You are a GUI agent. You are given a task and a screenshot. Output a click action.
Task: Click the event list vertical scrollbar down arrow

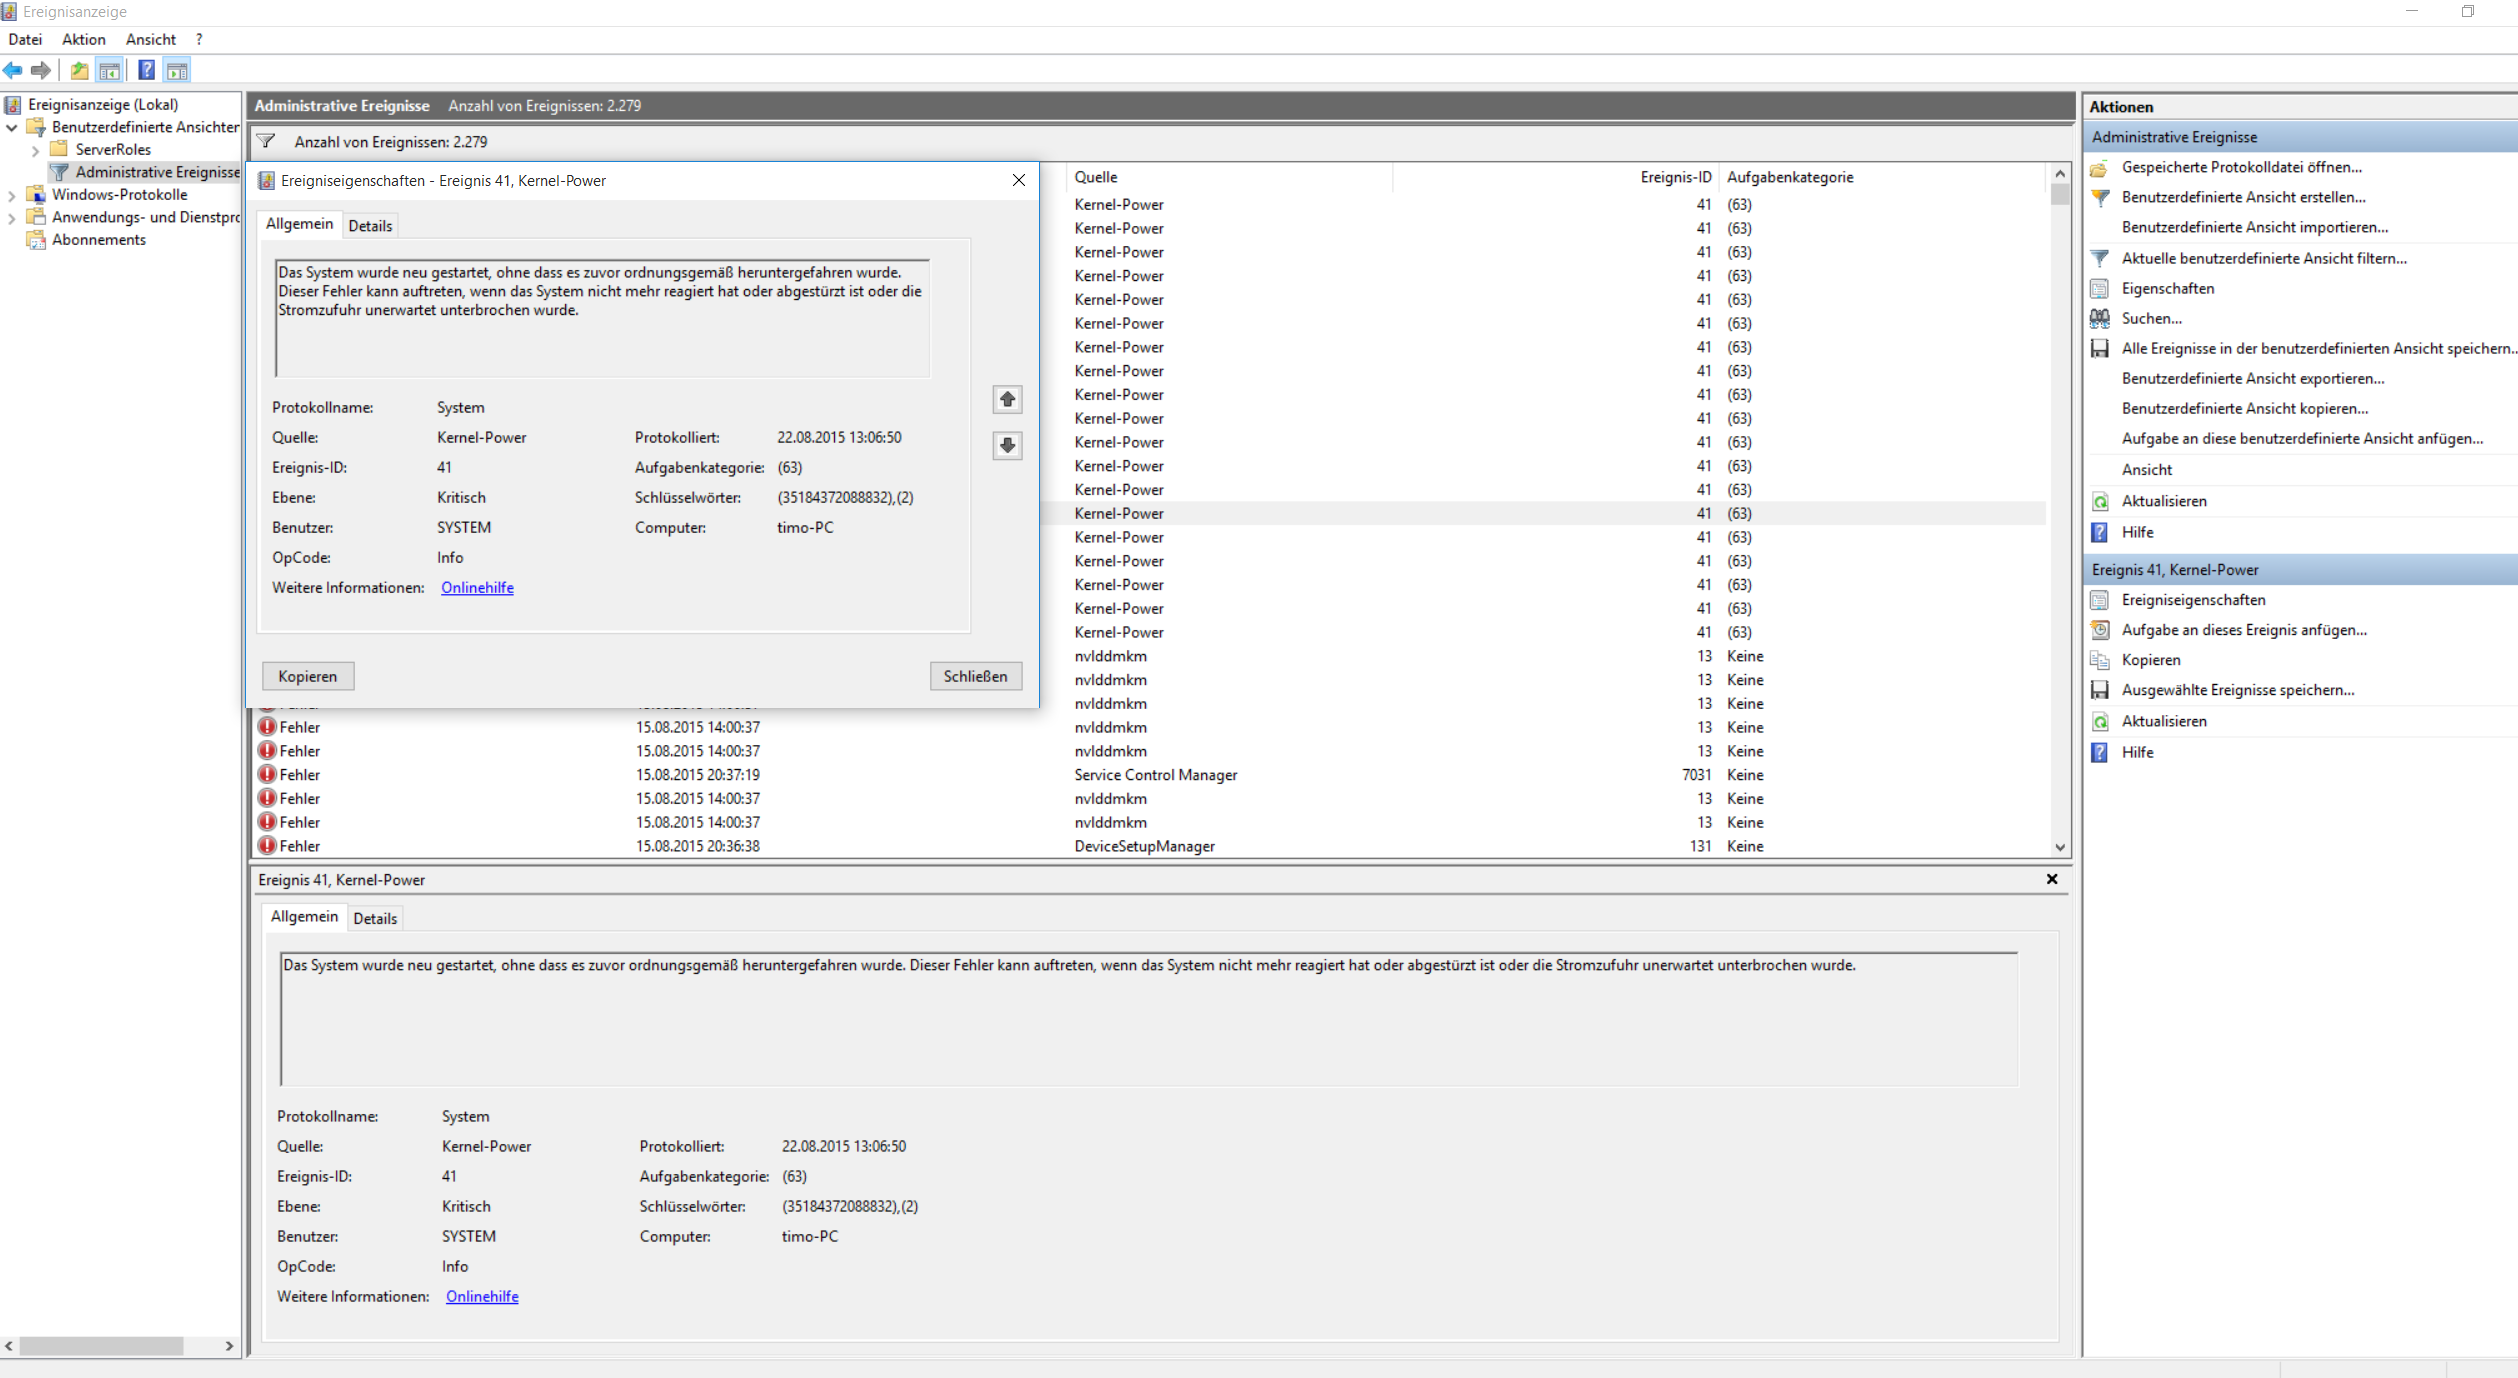tap(2059, 847)
